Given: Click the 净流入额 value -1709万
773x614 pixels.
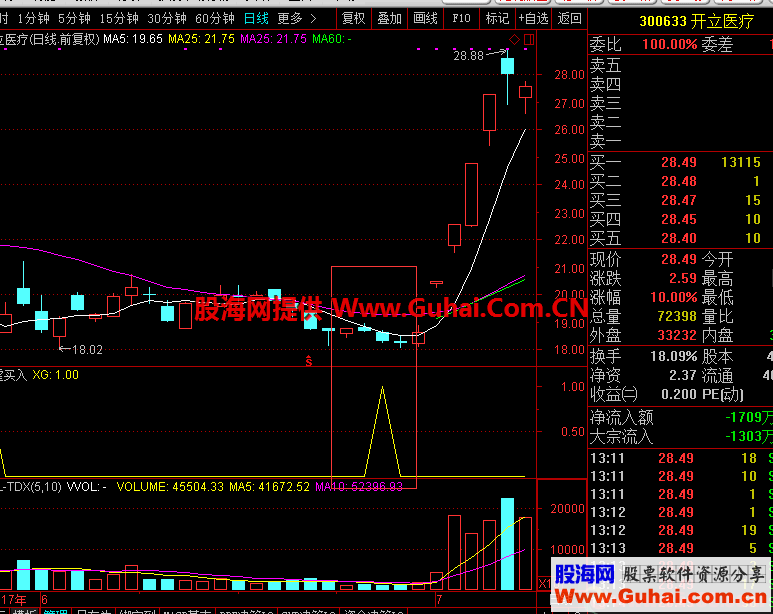Looking at the screenshot, I should 749,417.
